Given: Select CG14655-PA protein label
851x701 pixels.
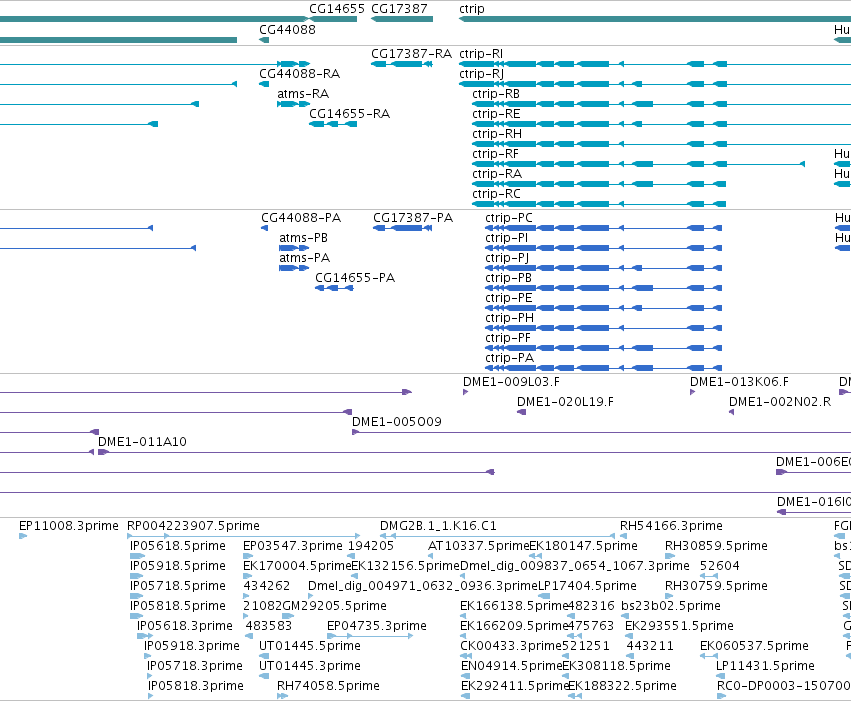Looking at the screenshot, I should pos(355,278).
